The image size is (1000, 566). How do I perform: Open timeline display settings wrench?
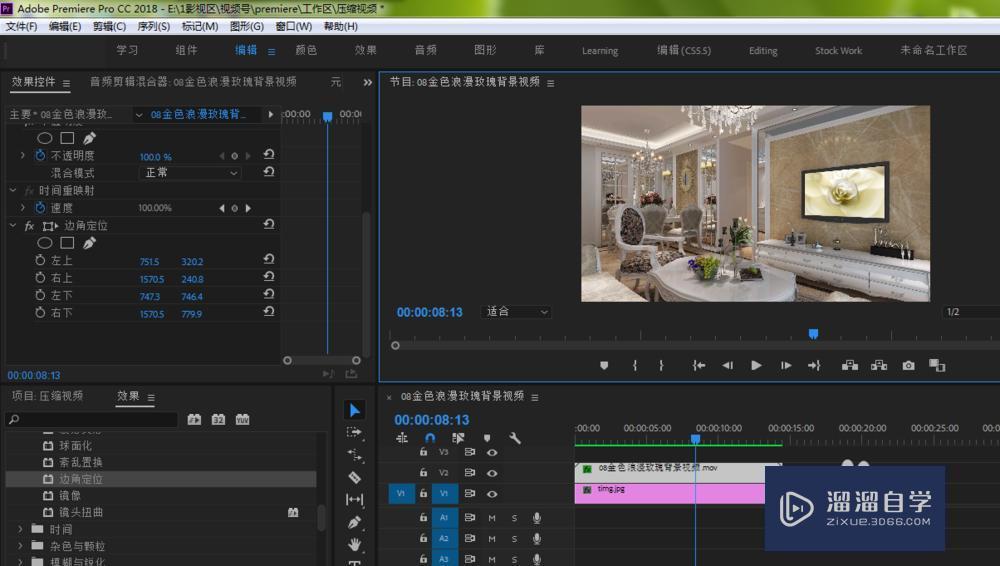pos(515,438)
